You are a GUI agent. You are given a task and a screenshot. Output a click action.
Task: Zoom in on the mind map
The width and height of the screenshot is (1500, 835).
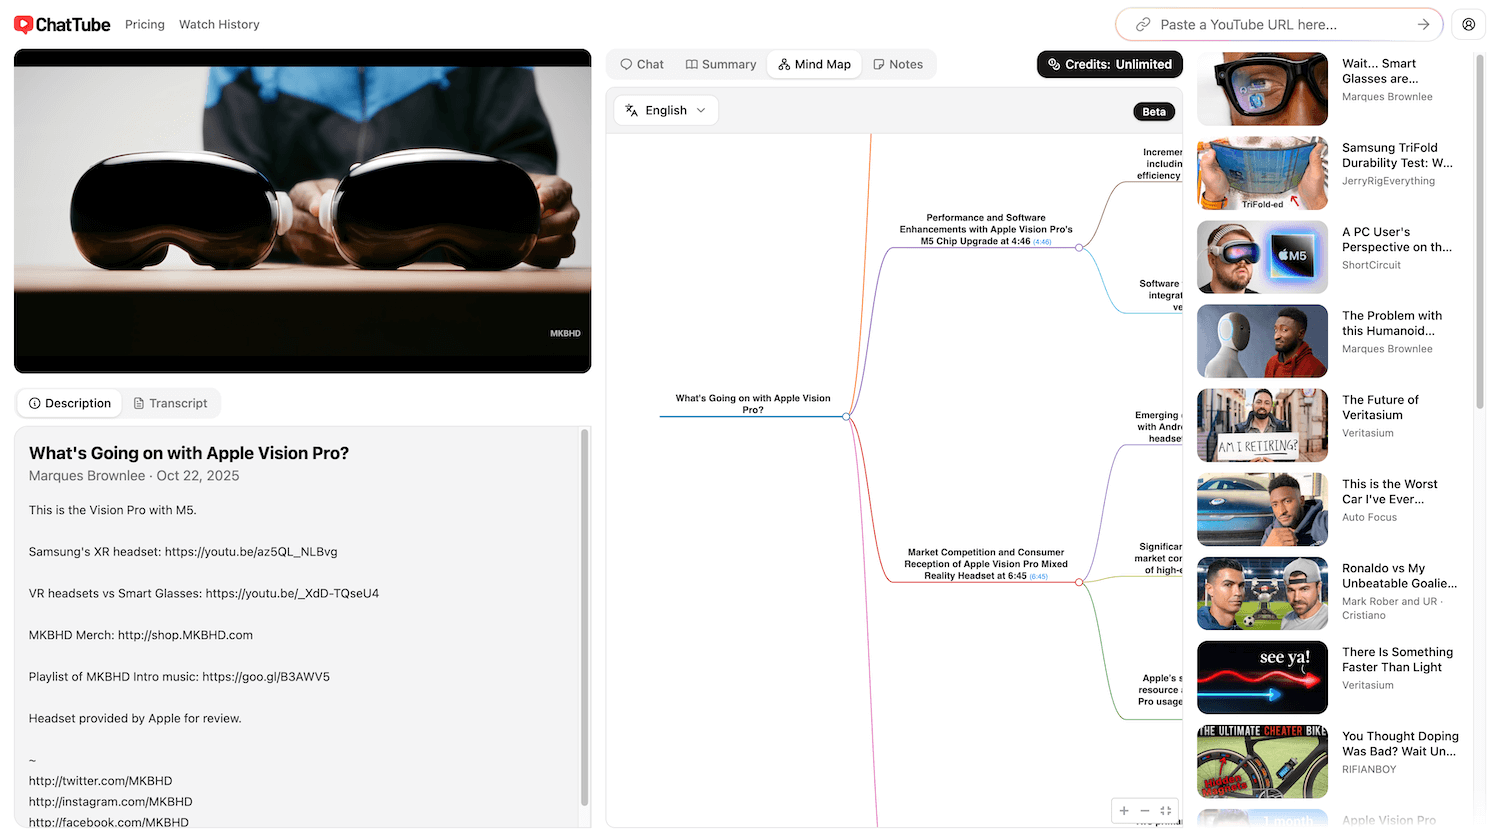[1124, 810]
